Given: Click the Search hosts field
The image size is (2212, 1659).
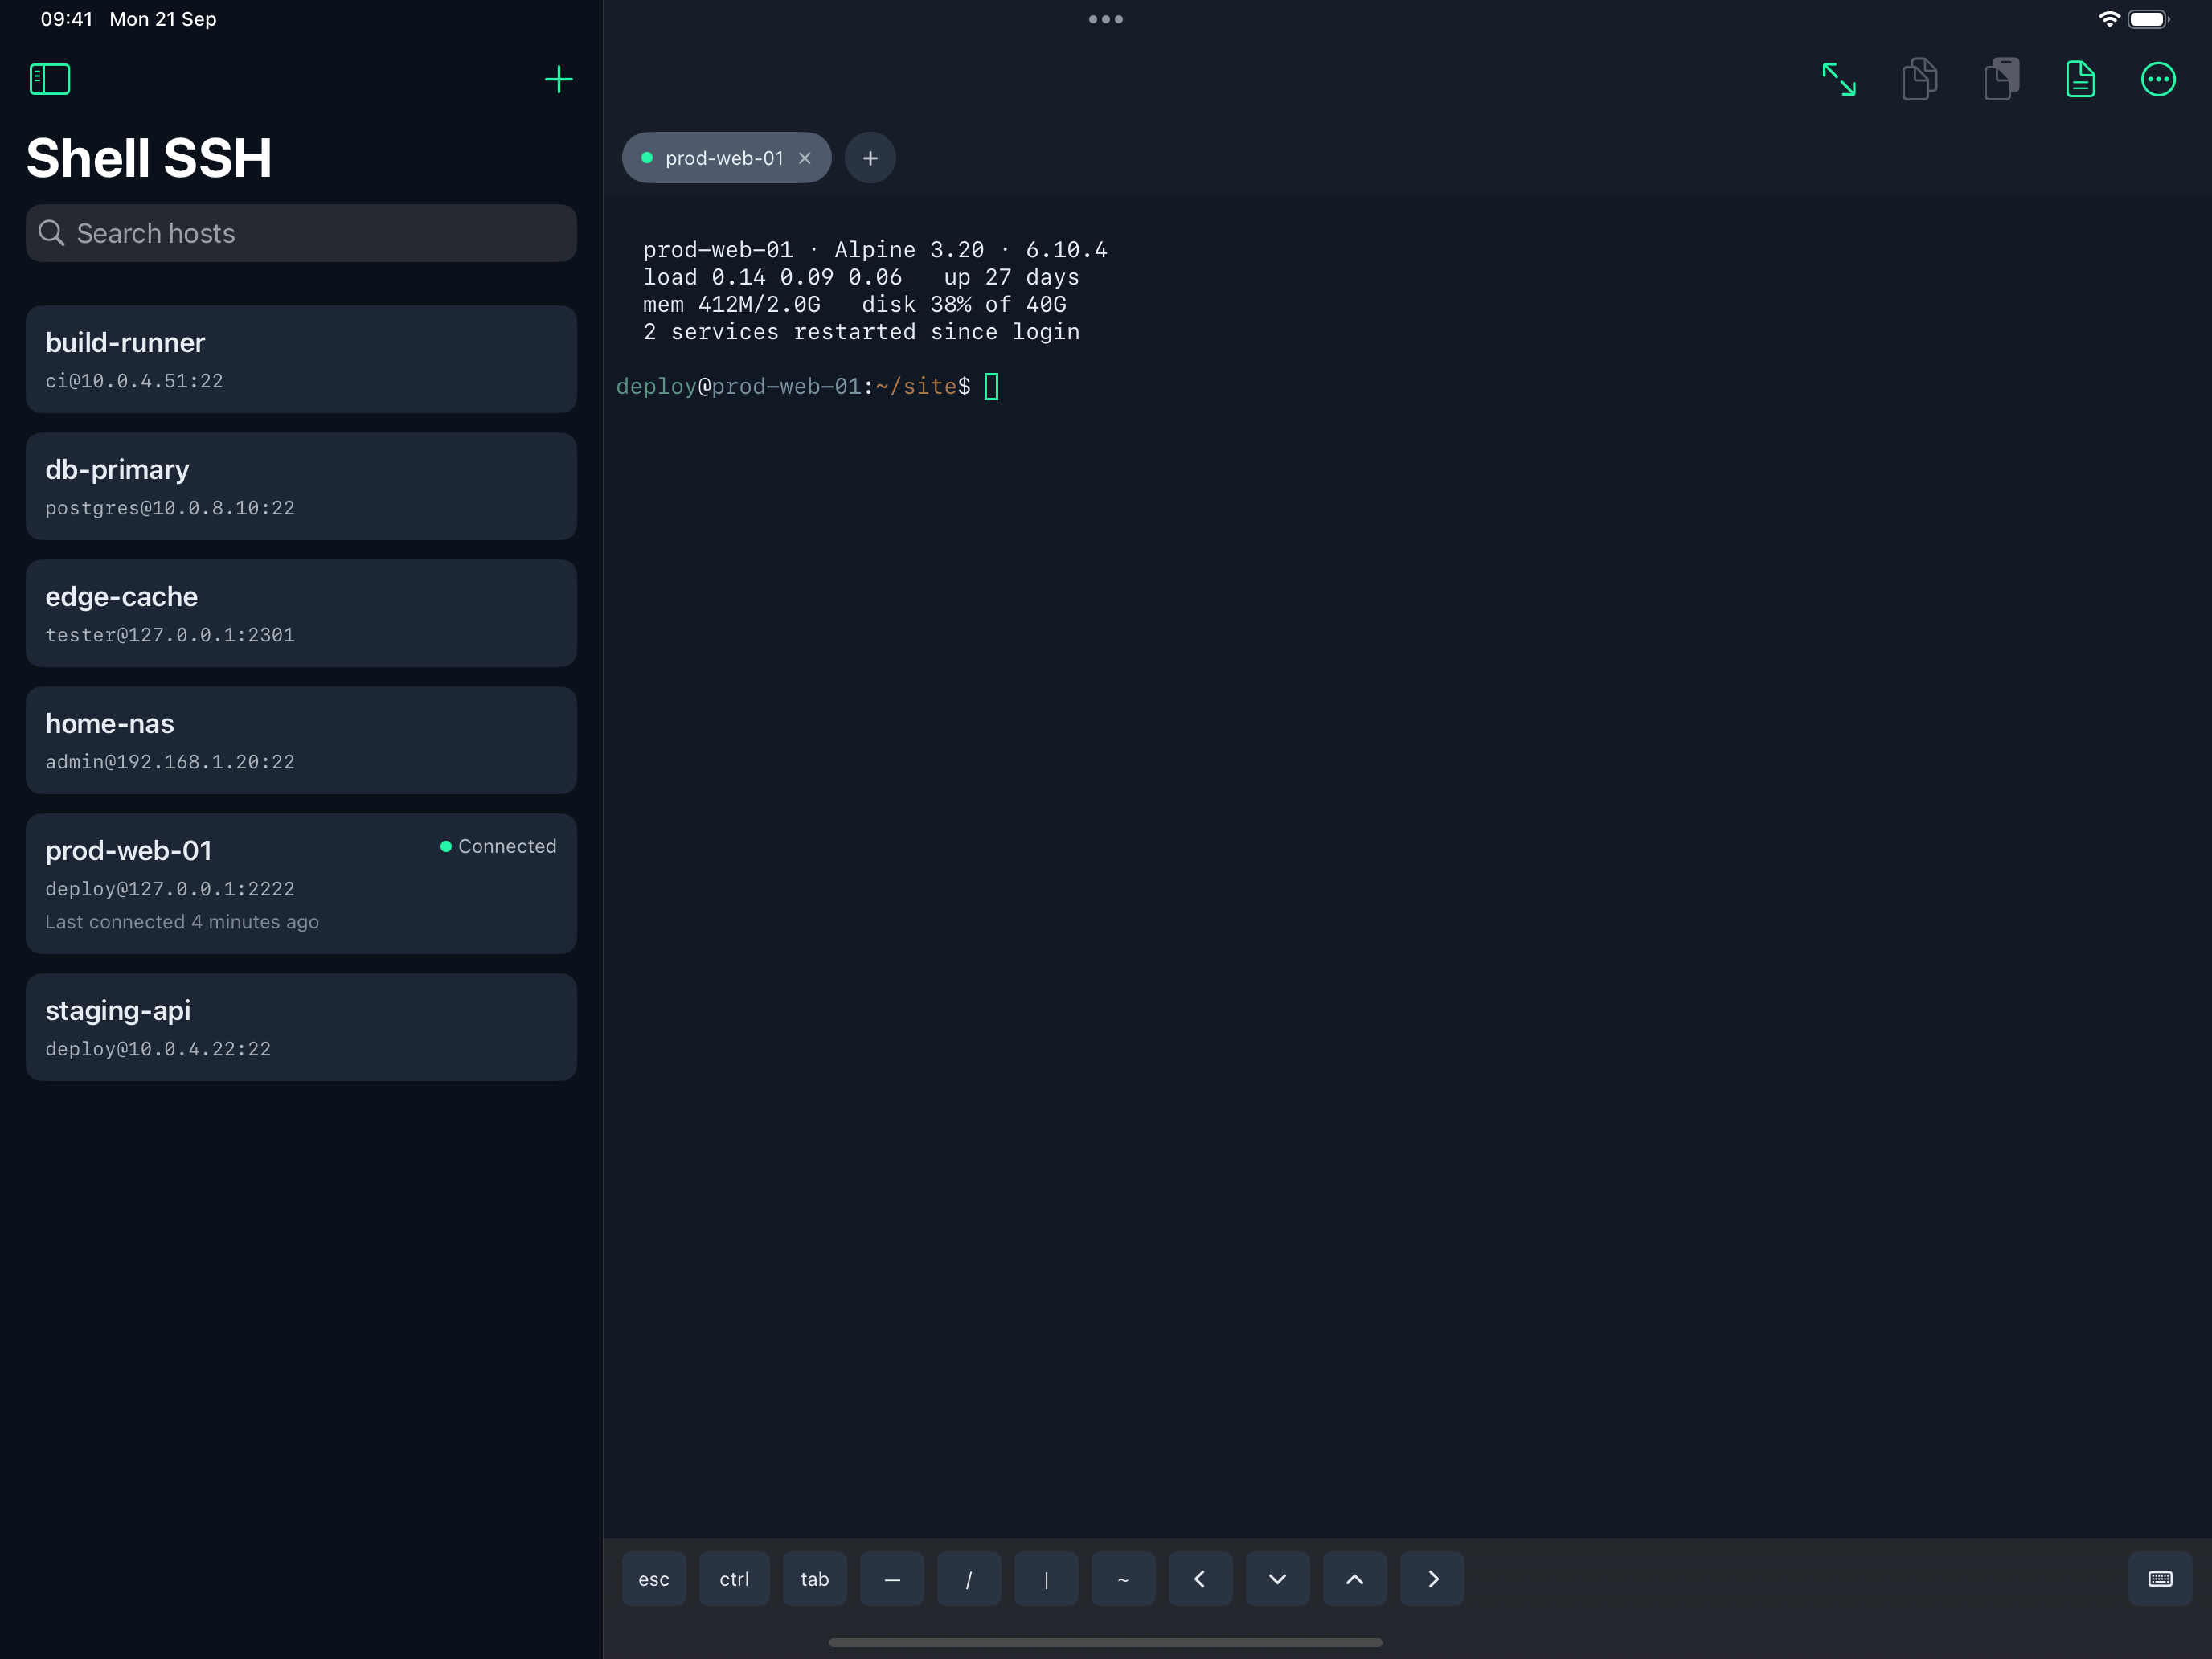Looking at the screenshot, I should (301, 233).
